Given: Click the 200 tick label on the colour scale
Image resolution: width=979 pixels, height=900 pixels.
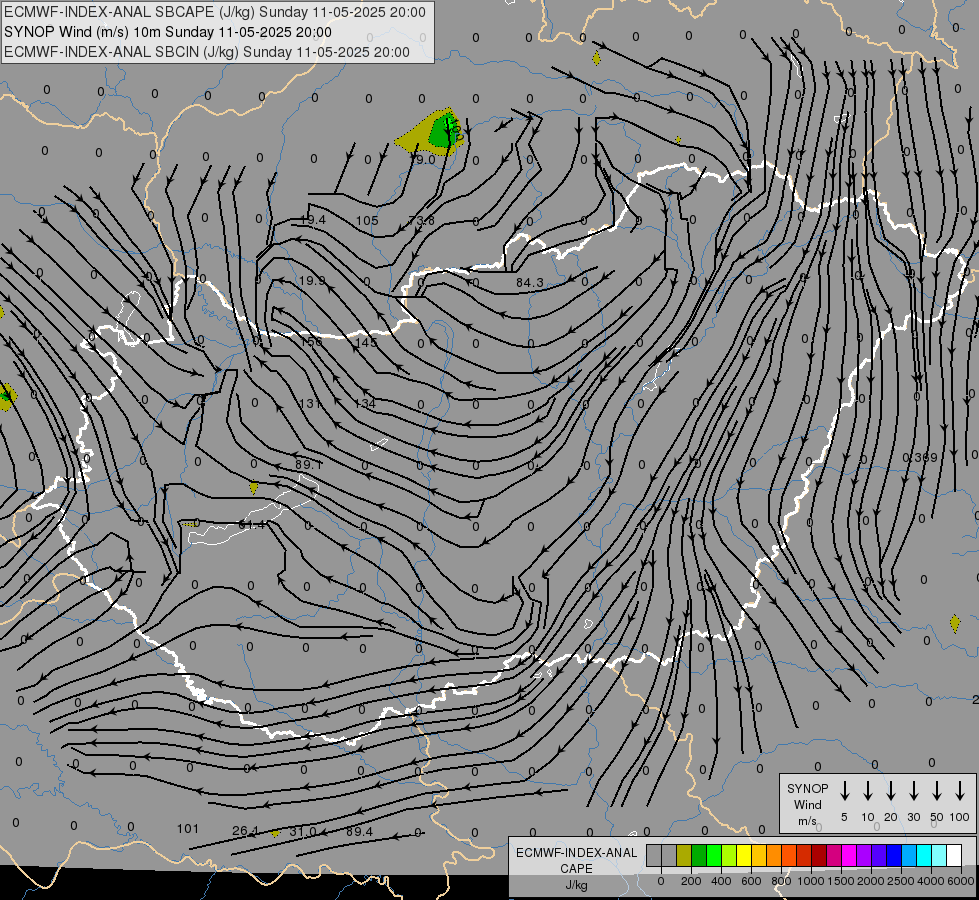Looking at the screenshot, I should pyautogui.click(x=691, y=881).
